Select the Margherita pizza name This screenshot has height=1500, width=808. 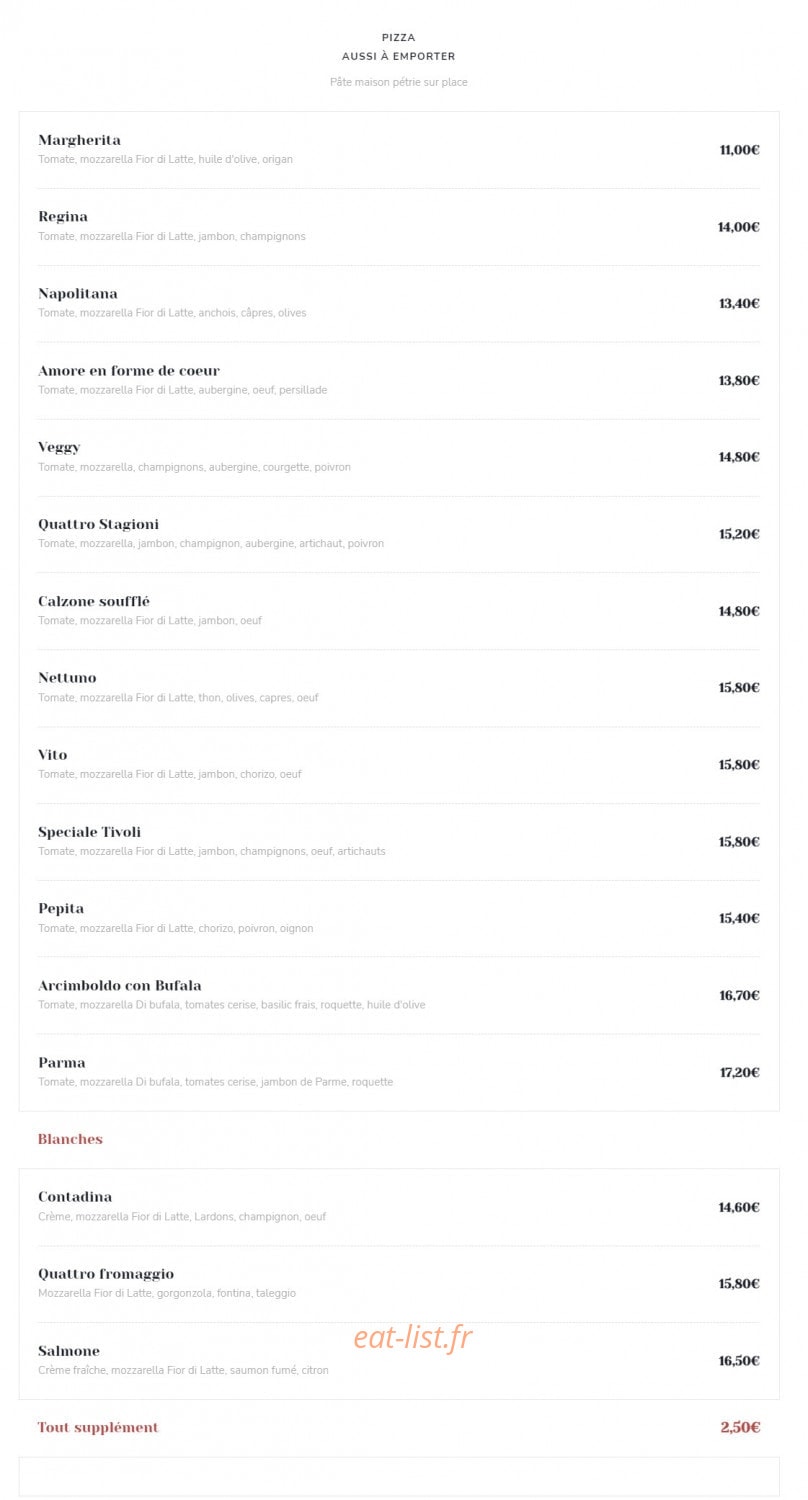(x=79, y=140)
